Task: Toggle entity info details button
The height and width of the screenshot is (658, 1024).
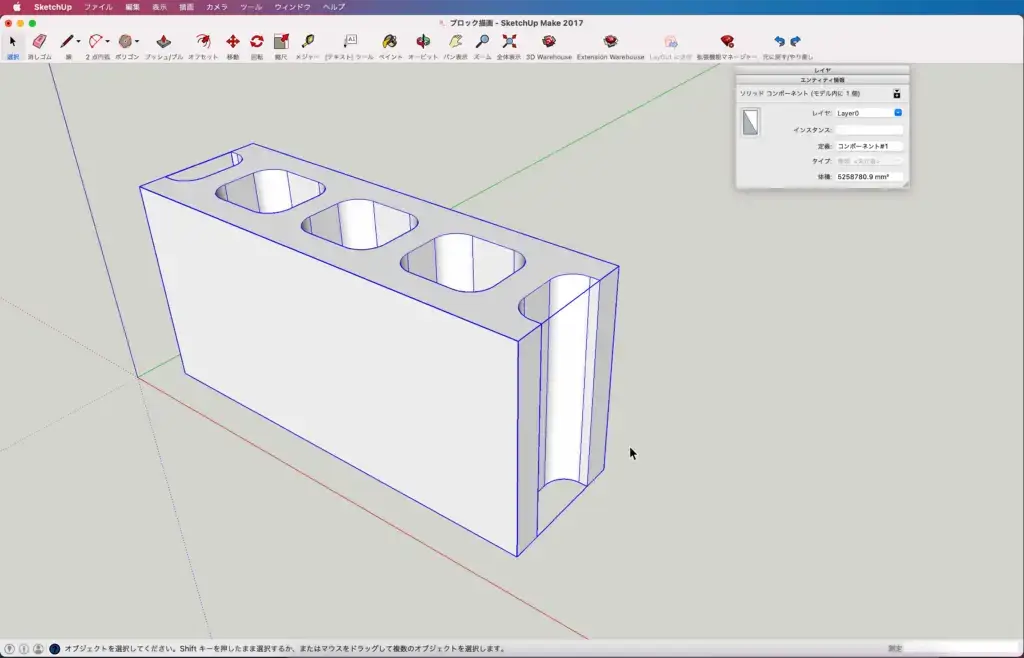Action: (897, 94)
